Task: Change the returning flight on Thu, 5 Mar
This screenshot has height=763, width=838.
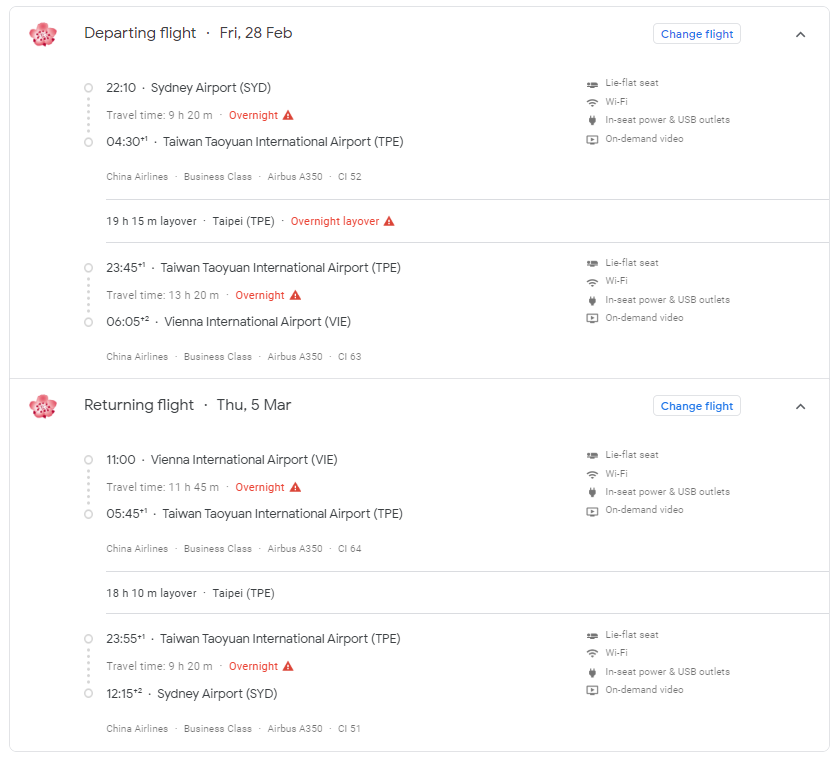Action: click(697, 406)
